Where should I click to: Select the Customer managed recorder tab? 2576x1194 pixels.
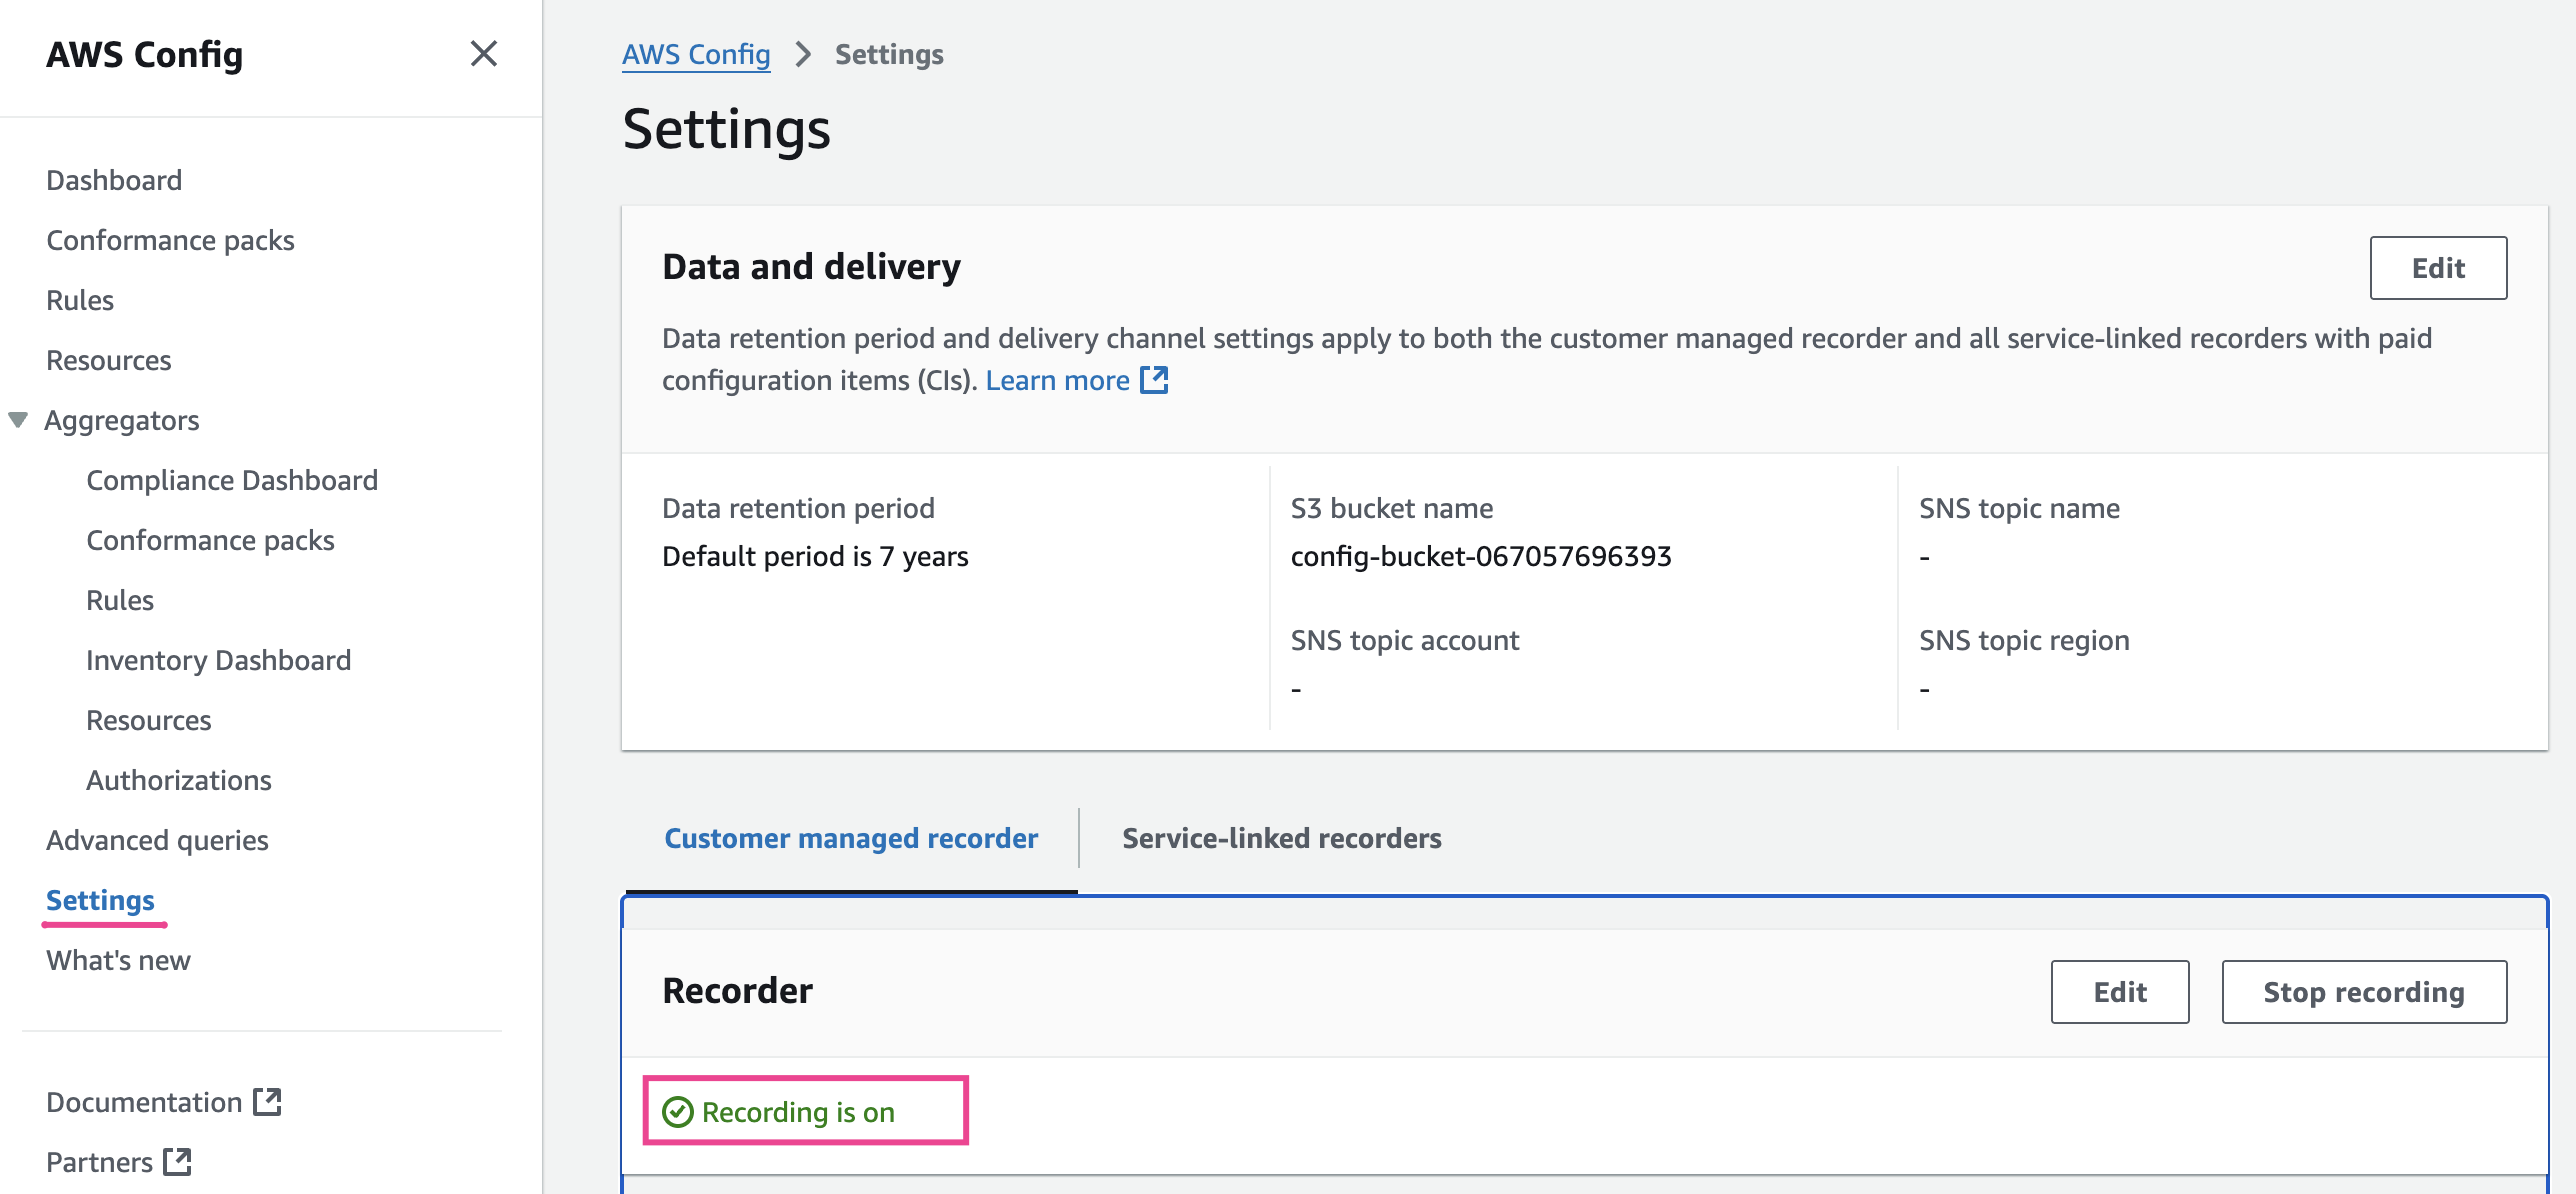click(851, 838)
